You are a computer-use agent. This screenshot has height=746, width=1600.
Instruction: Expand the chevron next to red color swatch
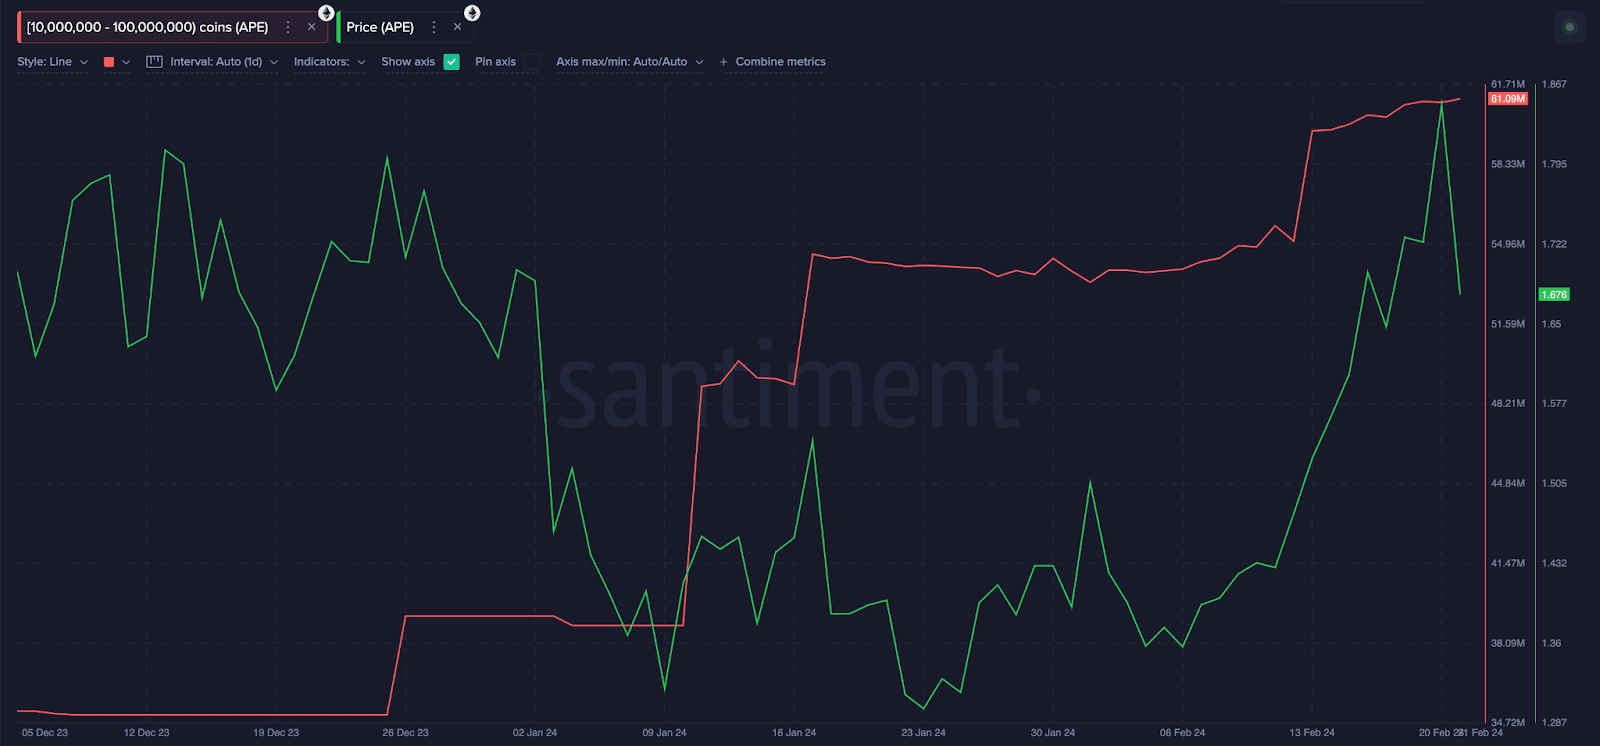coord(126,62)
